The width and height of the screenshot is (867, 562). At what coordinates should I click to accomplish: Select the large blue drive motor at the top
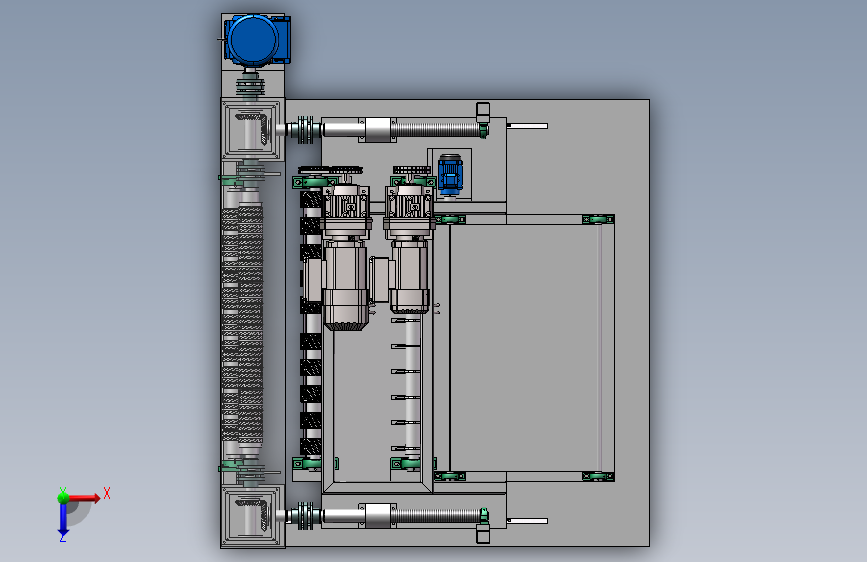(257, 40)
